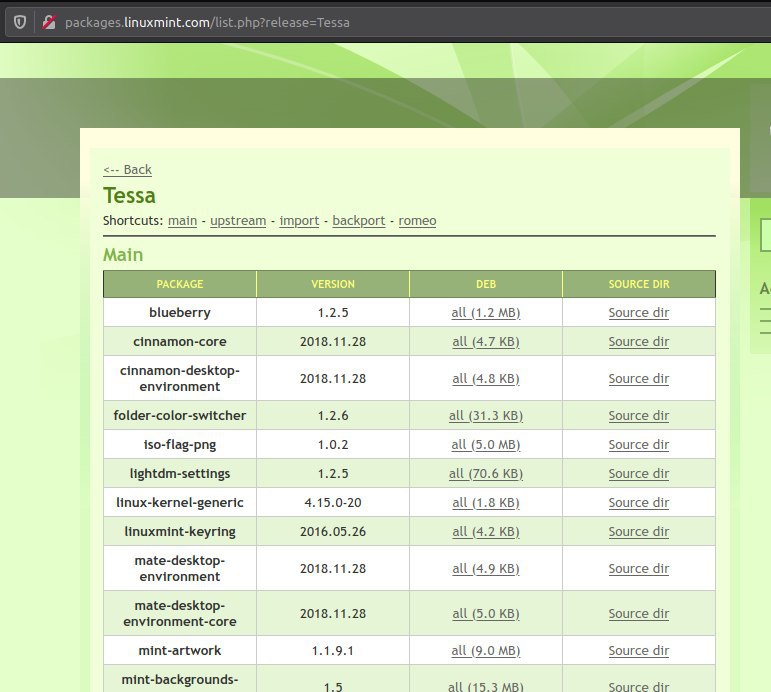
Task: Select the linux-kernel-generic package name
Action: (x=179, y=502)
